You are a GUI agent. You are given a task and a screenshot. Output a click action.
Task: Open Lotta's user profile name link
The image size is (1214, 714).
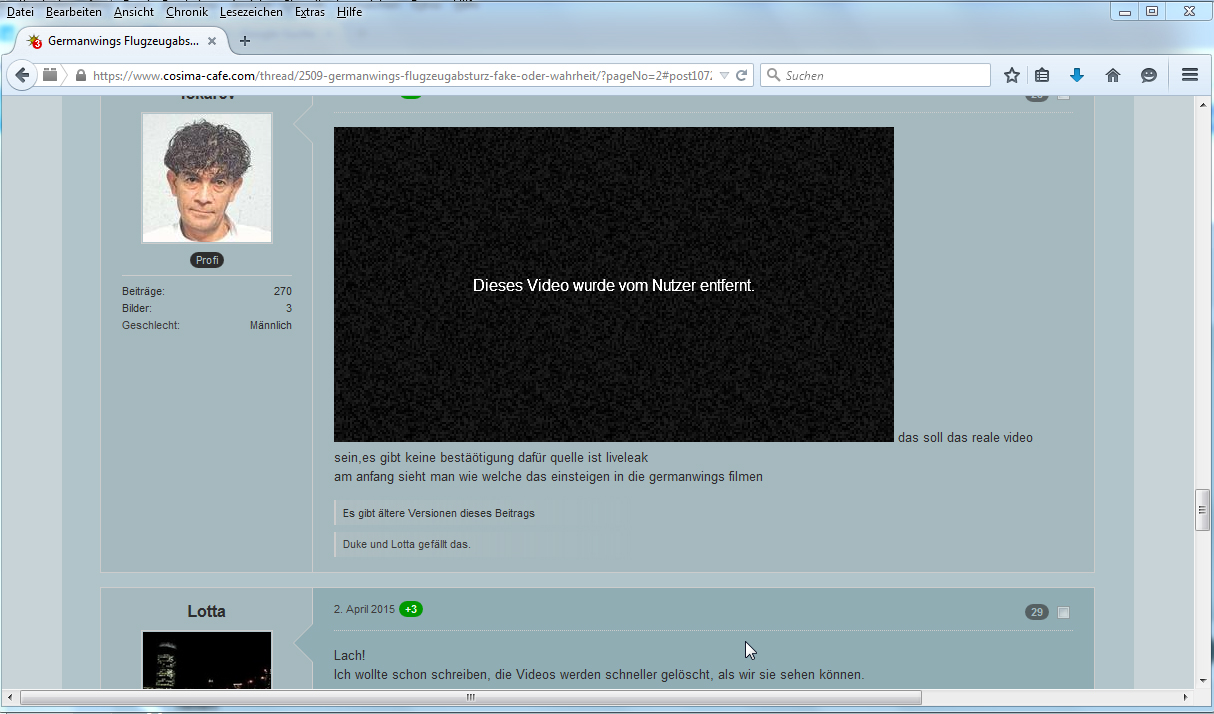(x=206, y=611)
